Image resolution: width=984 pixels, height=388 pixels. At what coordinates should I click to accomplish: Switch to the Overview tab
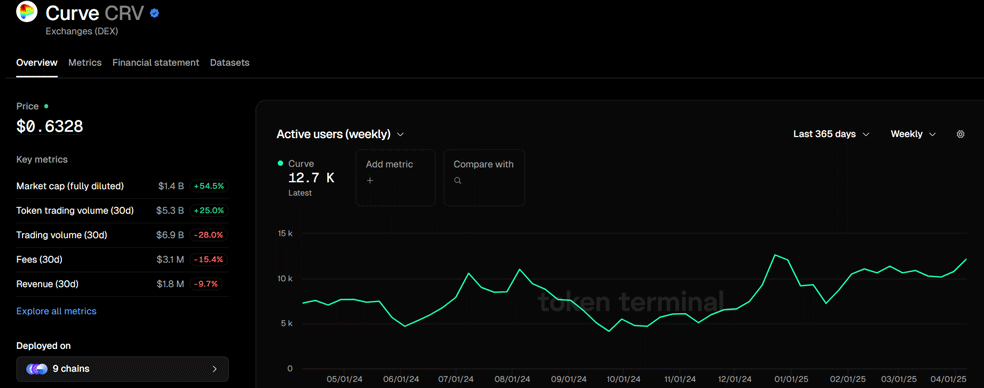click(36, 63)
